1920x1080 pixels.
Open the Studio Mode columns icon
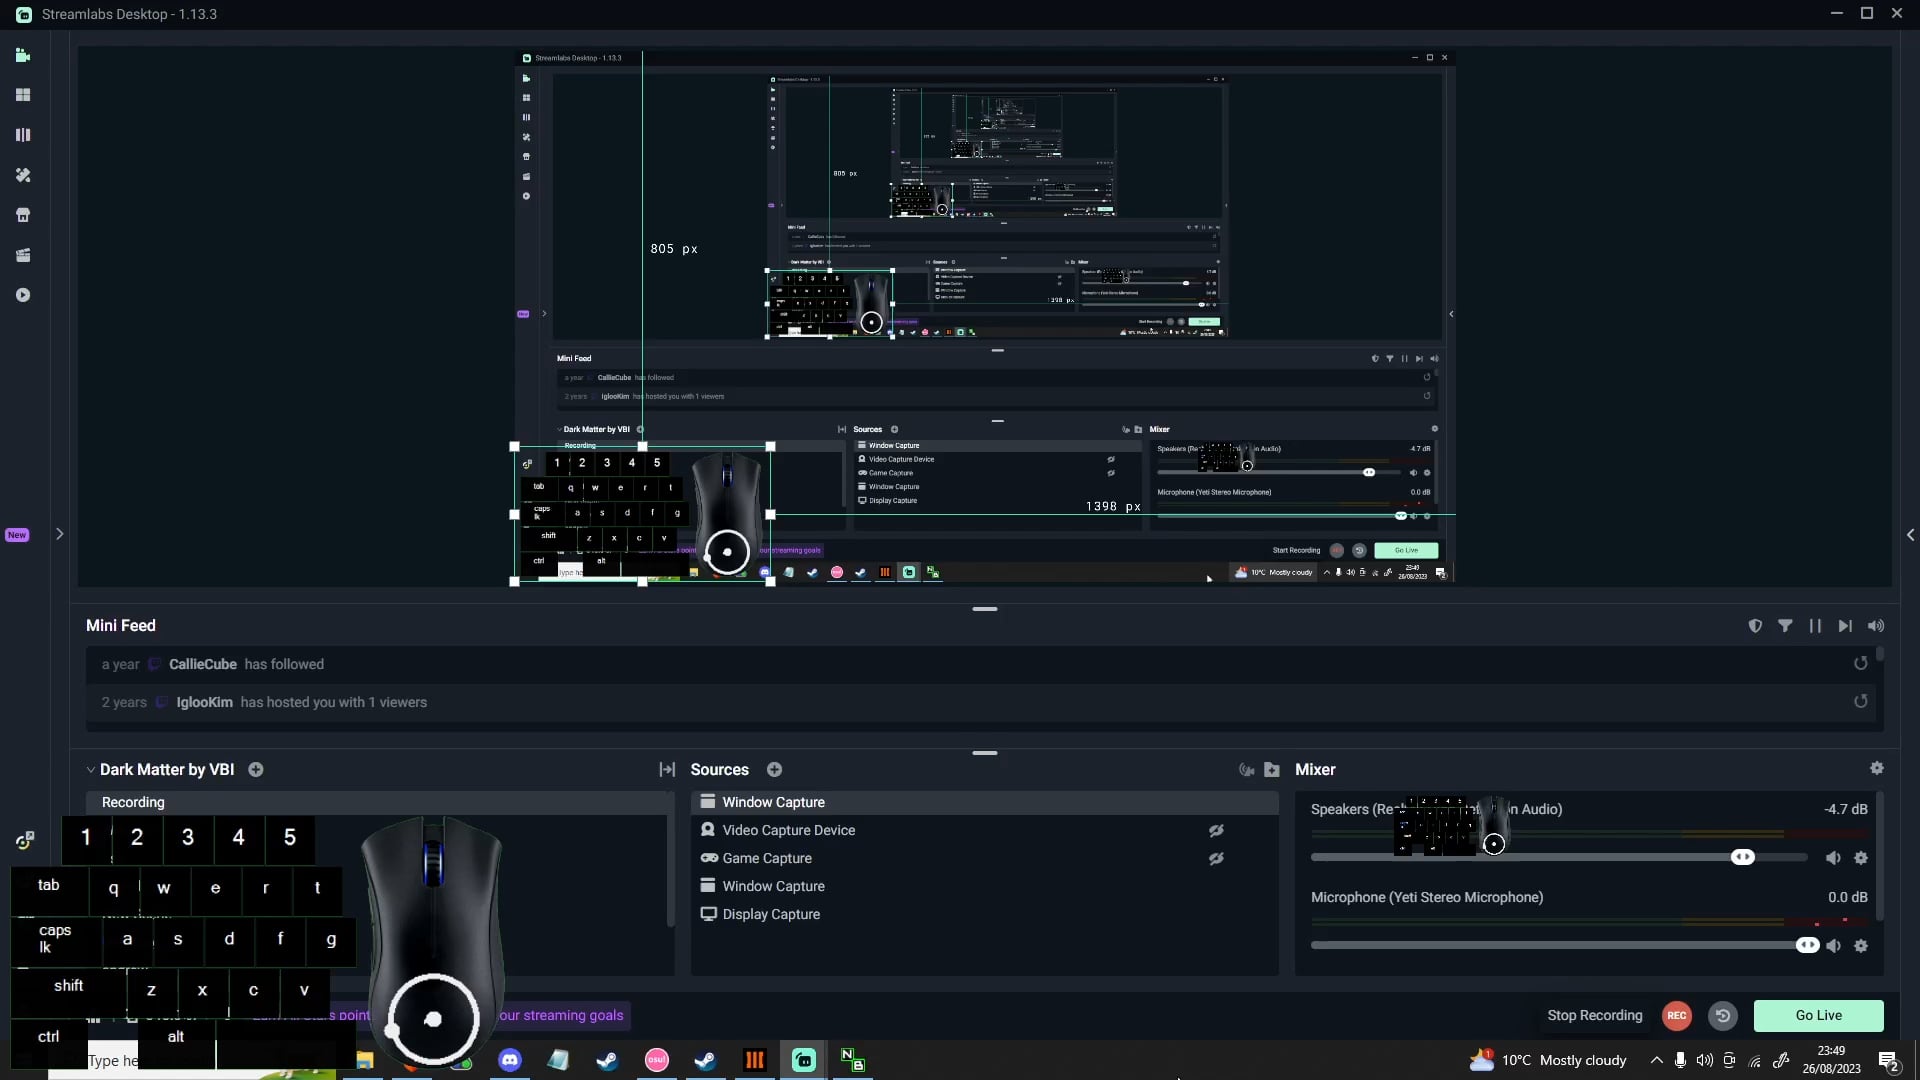tap(23, 135)
